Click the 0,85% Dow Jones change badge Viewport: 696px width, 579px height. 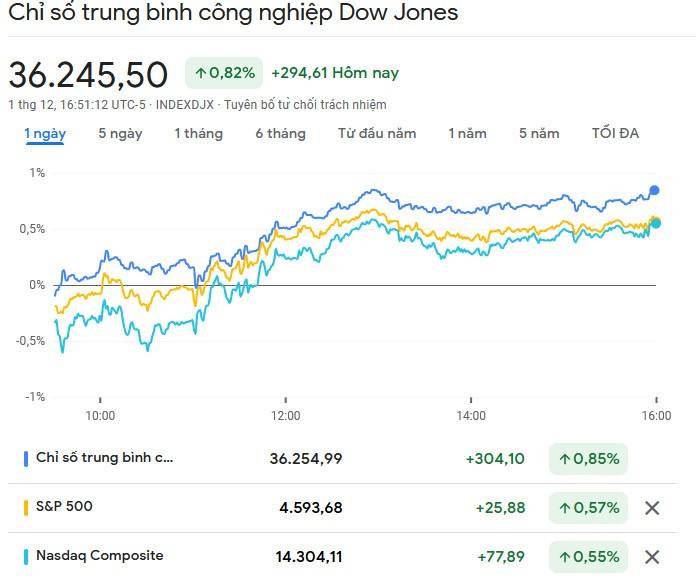tap(588, 459)
